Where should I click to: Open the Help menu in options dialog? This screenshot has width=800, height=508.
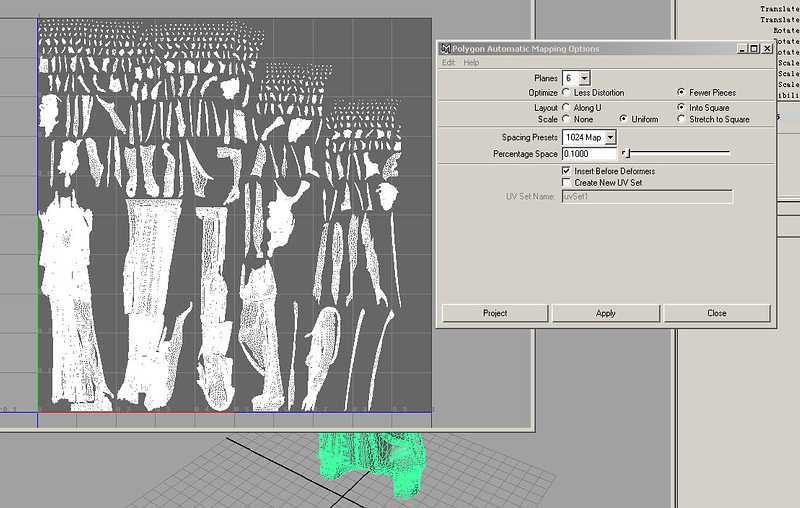(471, 62)
